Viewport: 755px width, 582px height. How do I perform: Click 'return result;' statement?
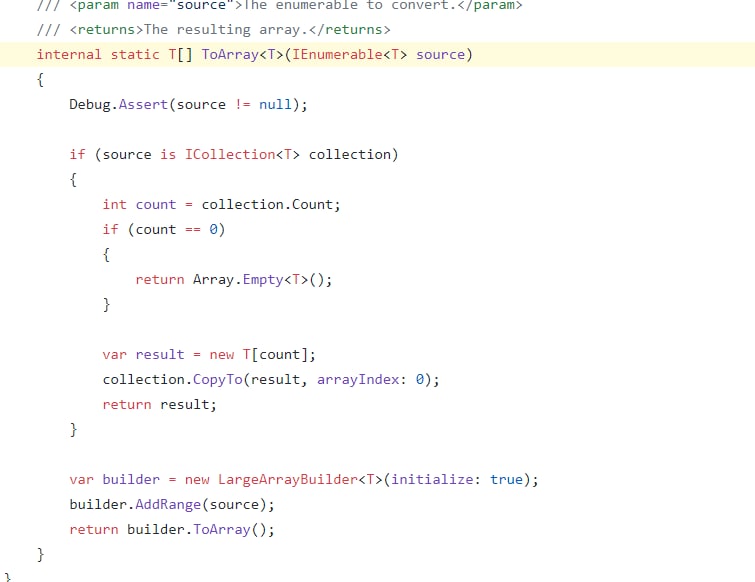(159, 405)
